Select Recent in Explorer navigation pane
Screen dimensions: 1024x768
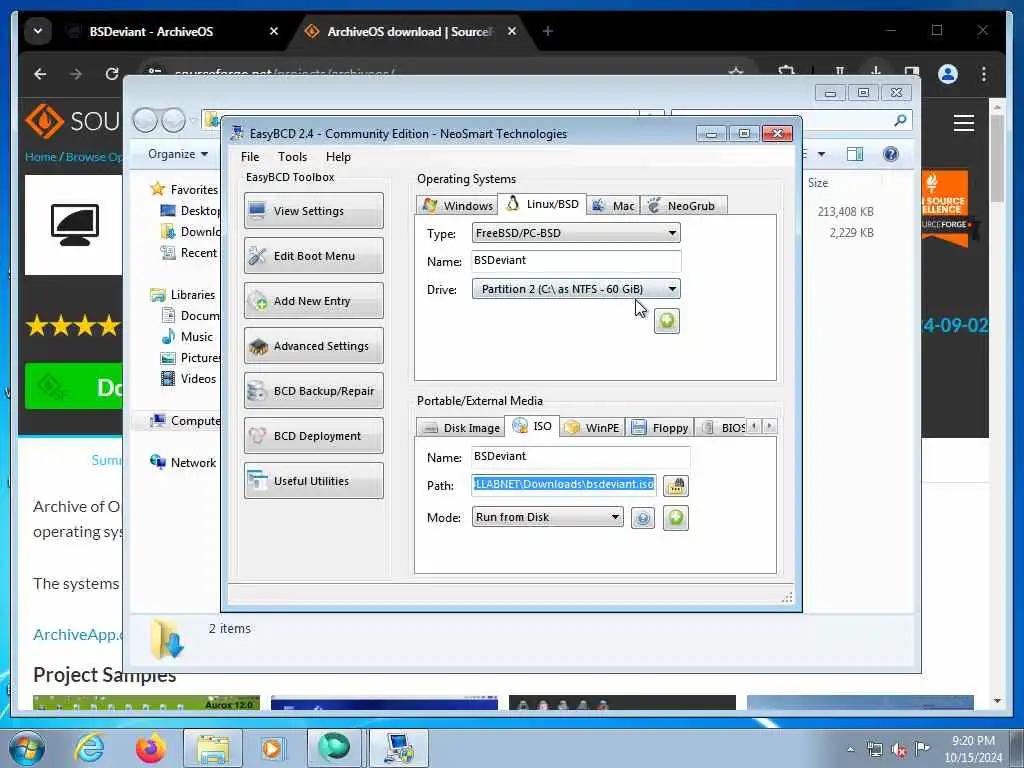click(189, 253)
